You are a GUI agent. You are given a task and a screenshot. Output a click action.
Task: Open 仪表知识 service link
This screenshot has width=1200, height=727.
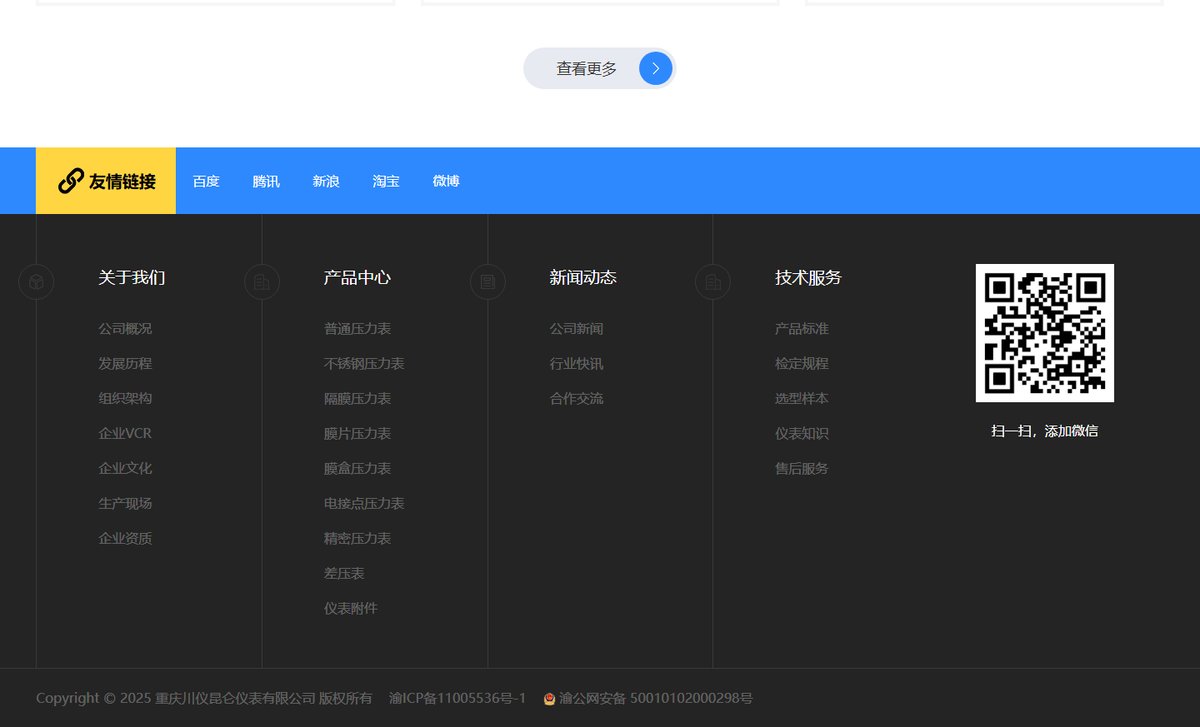point(802,433)
